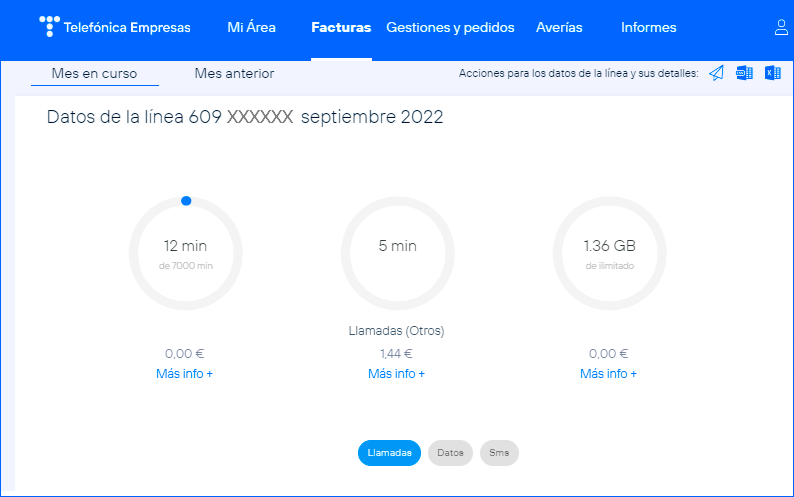
Task: Select the Facturas menu item
Action: 341,27
